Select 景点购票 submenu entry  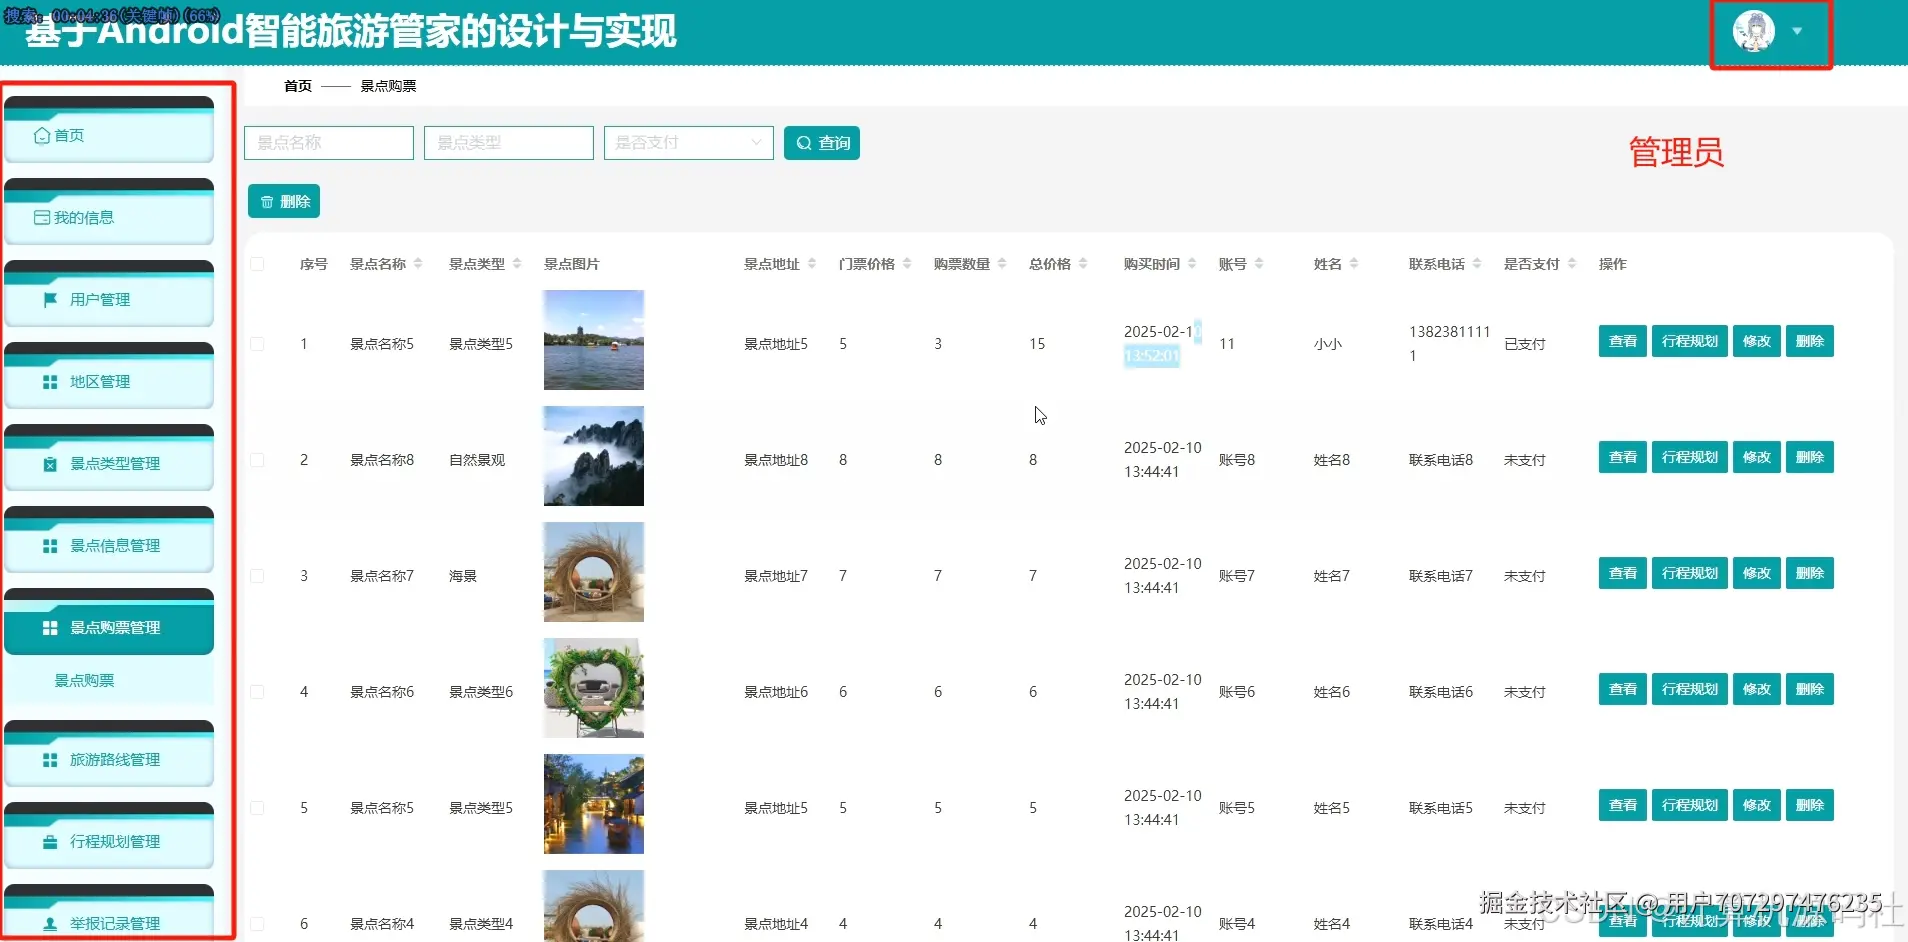84,679
